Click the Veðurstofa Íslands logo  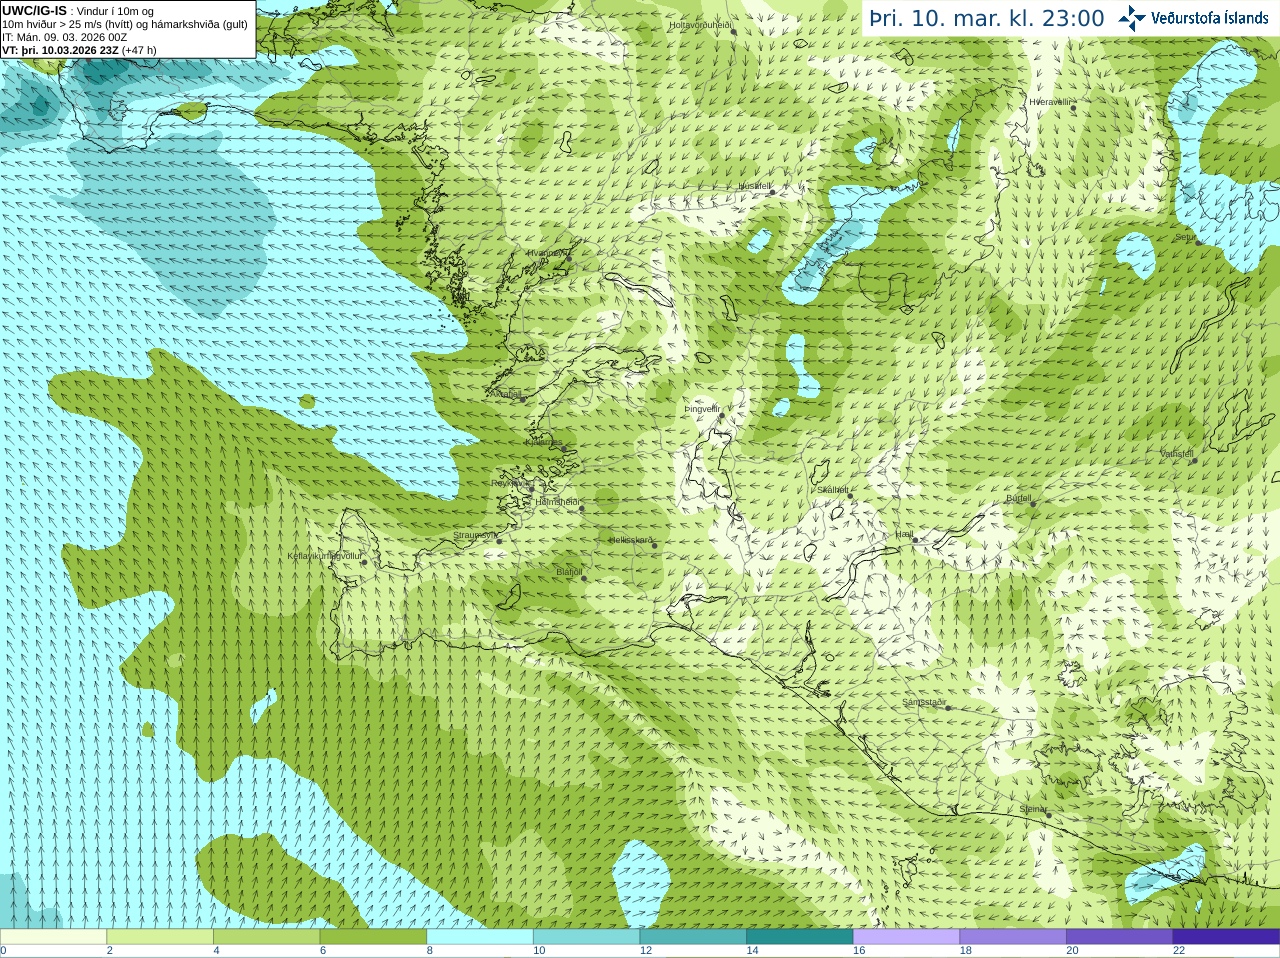[1194, 18]
